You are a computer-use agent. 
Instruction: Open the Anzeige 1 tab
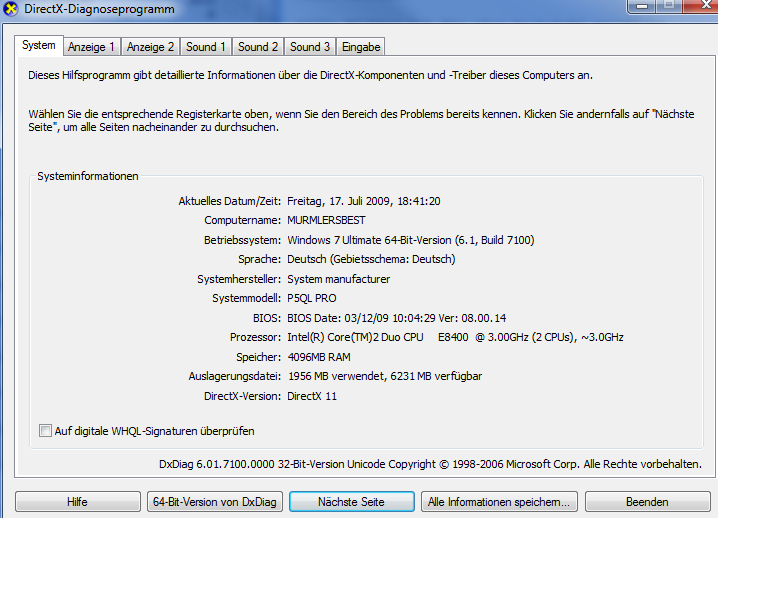click(91, 47)
